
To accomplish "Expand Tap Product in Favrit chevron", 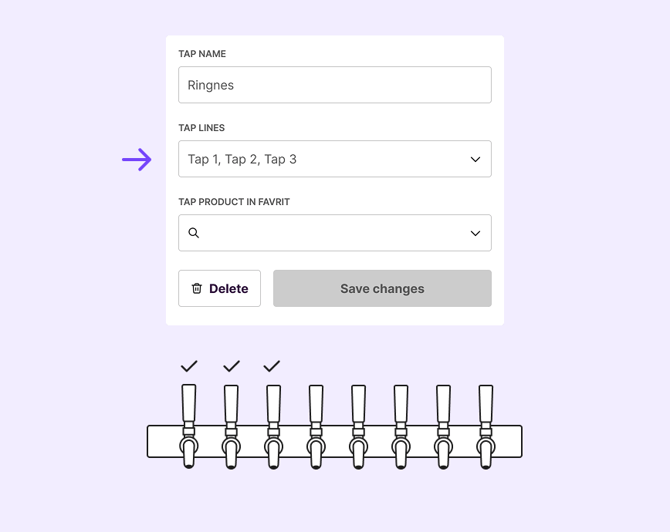I will click(475, 233).
